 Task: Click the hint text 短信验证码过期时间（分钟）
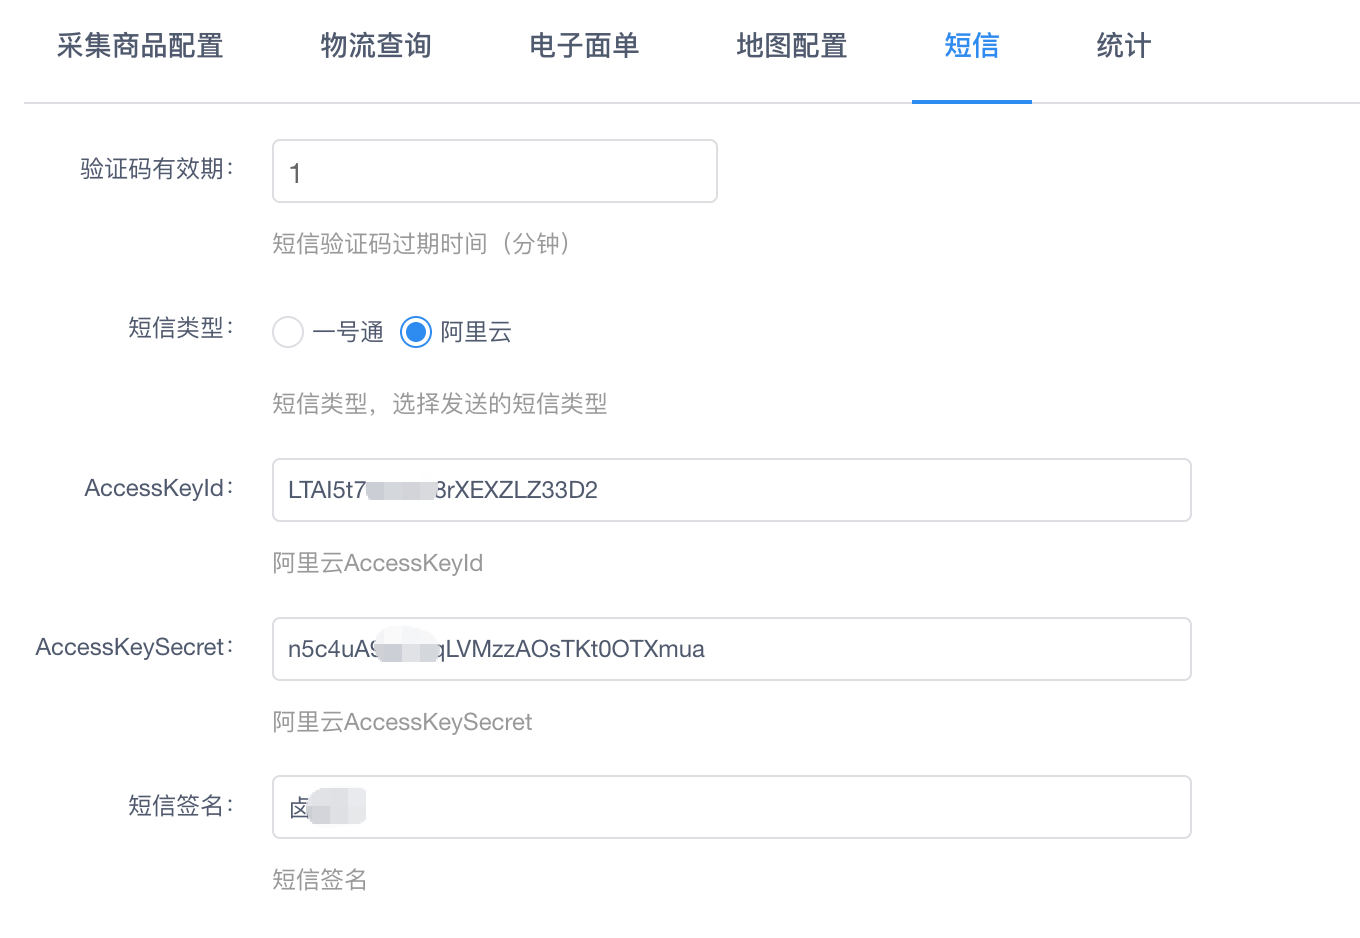(x=421, y=244)
